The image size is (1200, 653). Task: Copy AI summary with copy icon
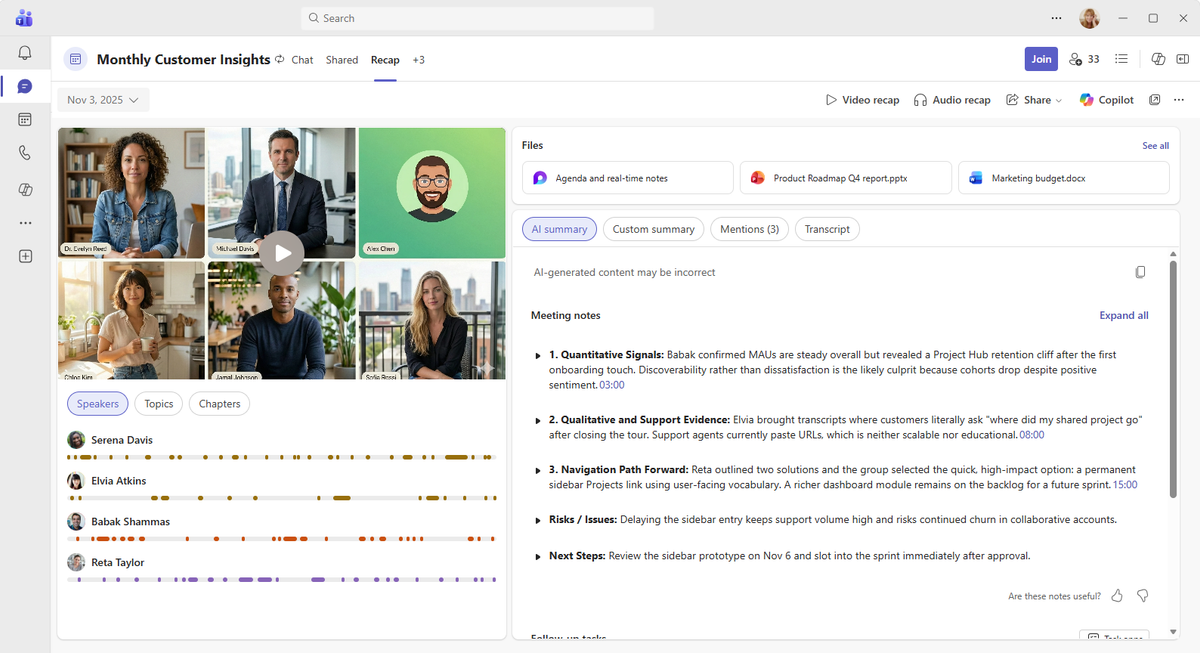click(1140, 272)
